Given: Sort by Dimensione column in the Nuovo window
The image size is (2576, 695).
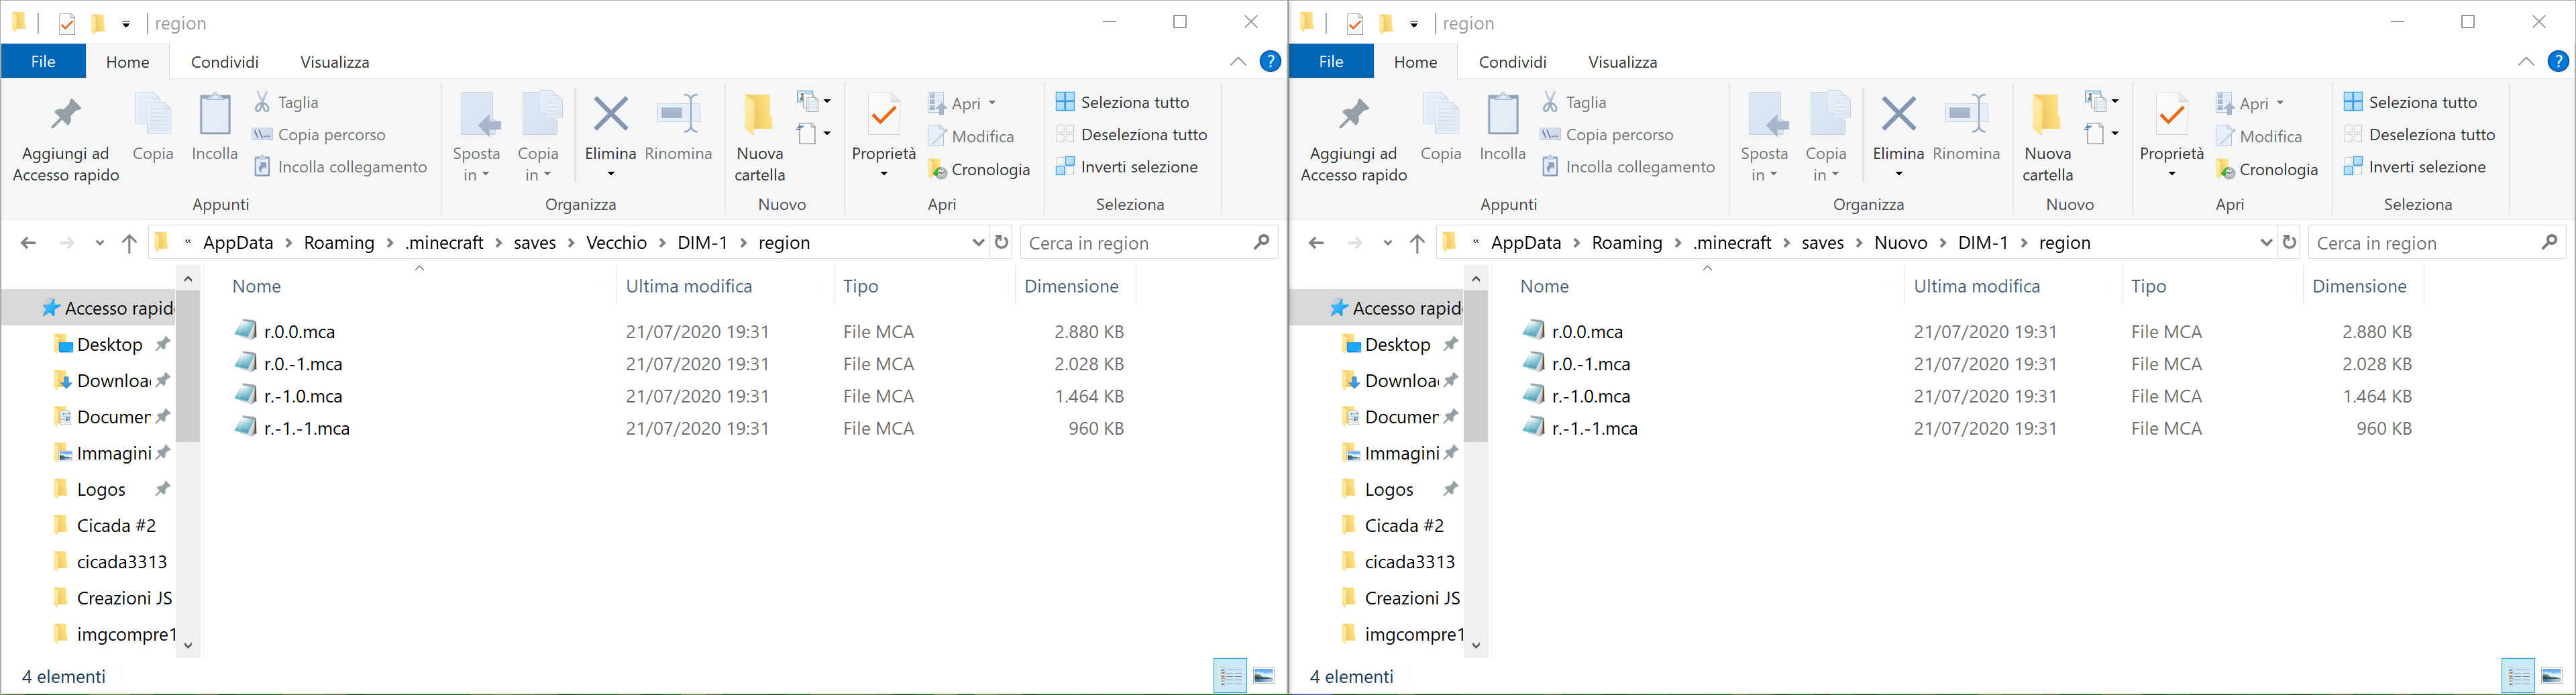Looking at the screenshot, I should click(2359, 286).
